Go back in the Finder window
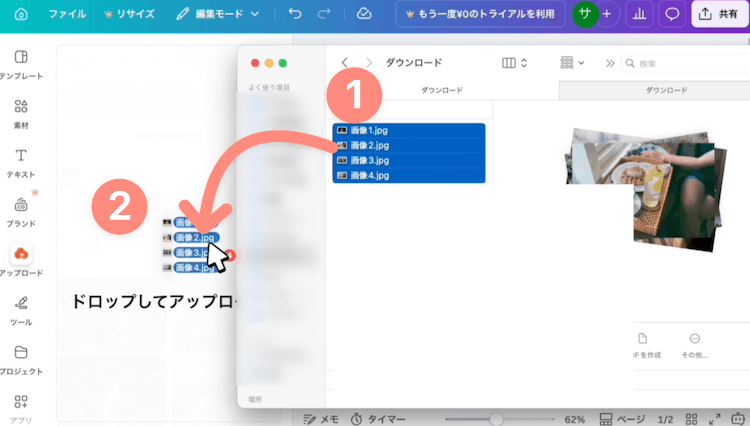The width and height of the screenshot is (750, 426). point(344,63)
